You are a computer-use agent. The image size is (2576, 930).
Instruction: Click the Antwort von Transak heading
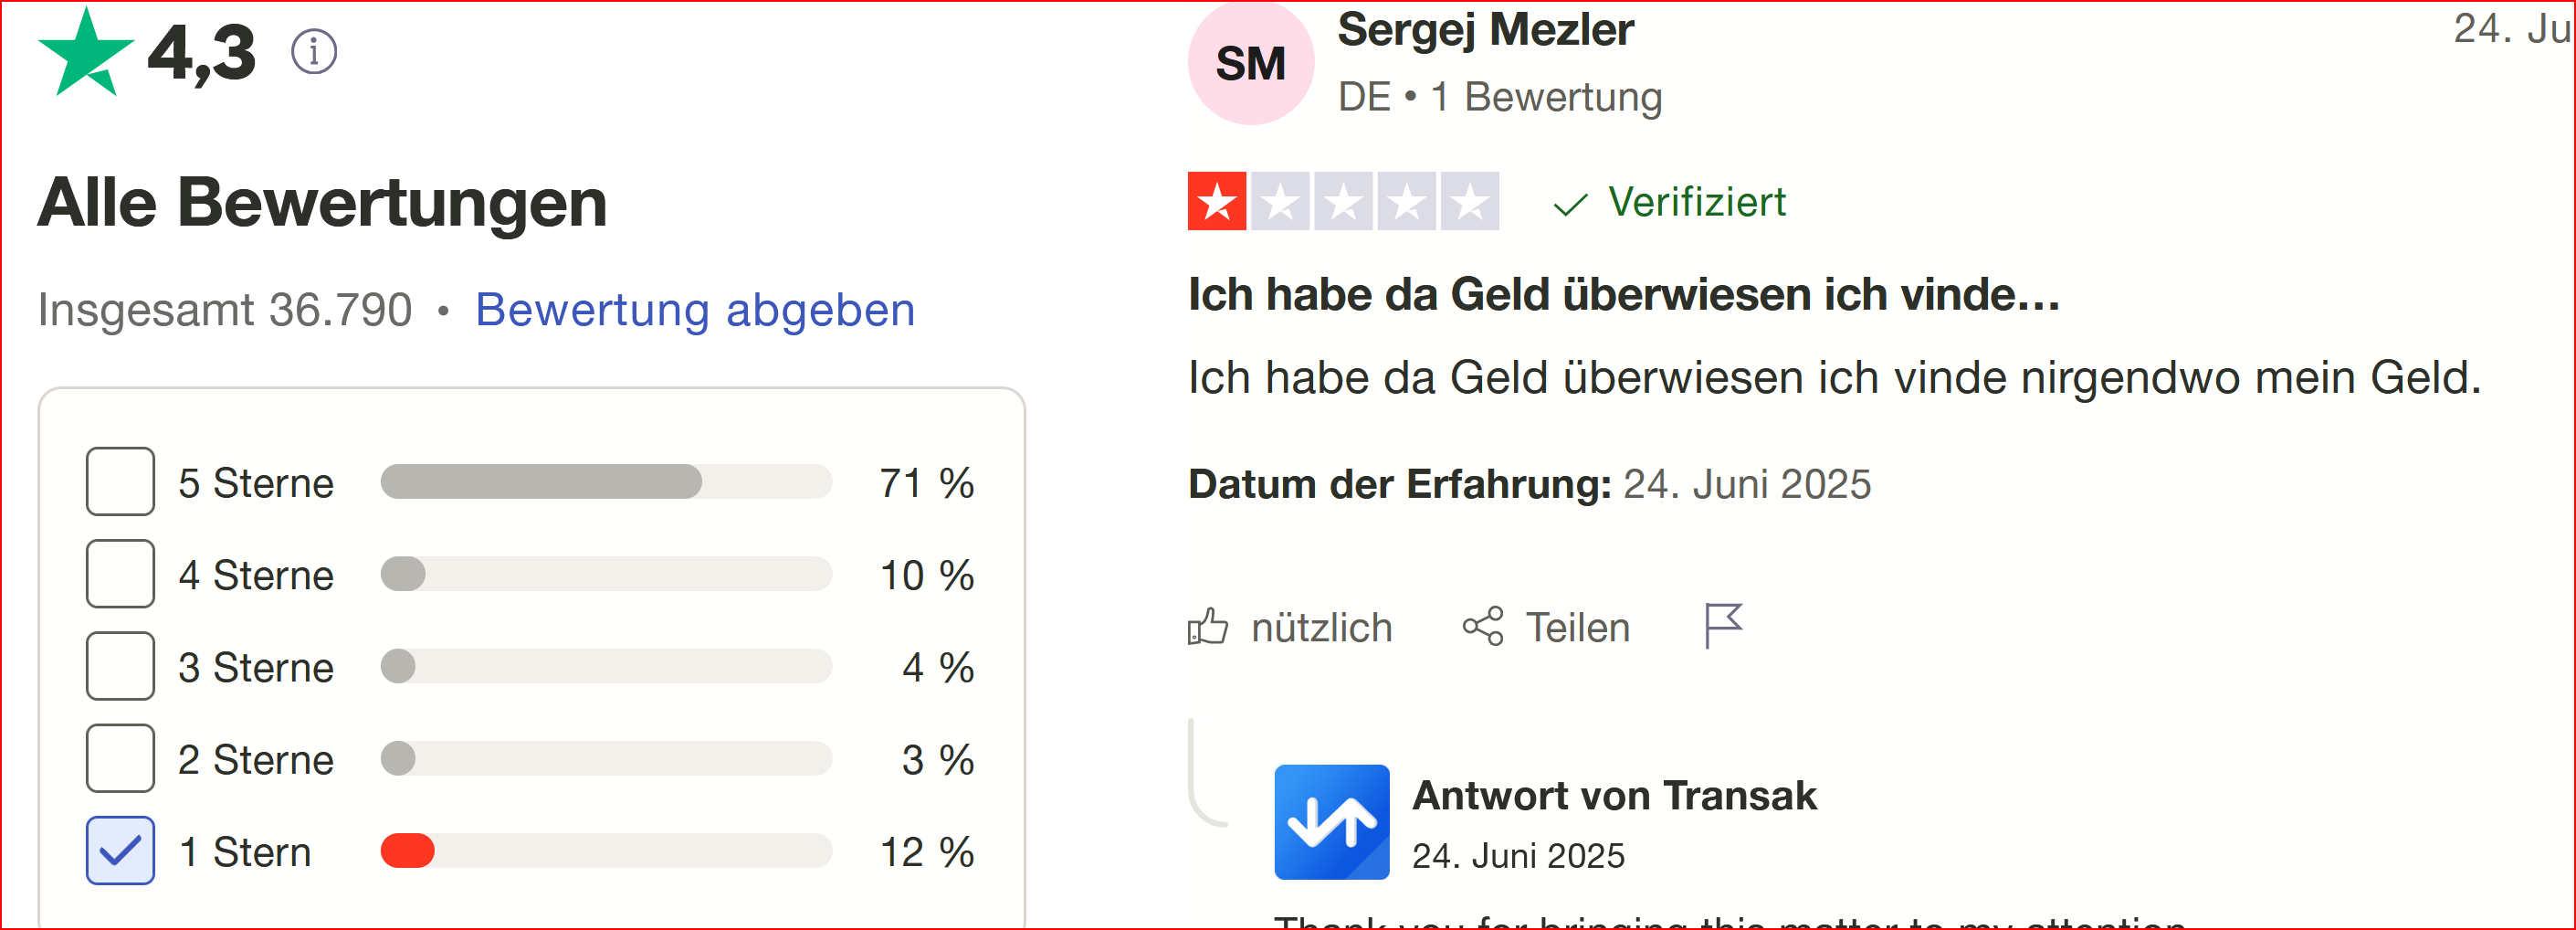point(1614,796)
